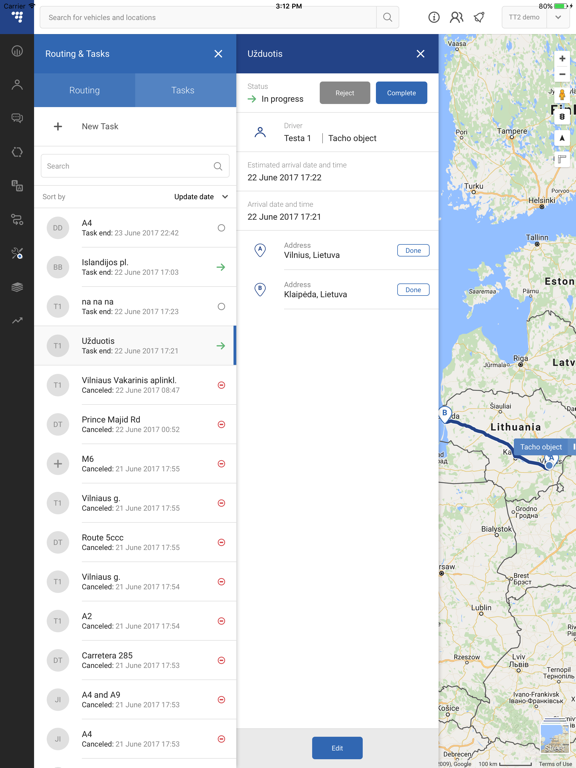Focus the vehicles and locations search field
The height and width of the screenshot is (768, 576).
pyautogui.click(x=208, y=17)
